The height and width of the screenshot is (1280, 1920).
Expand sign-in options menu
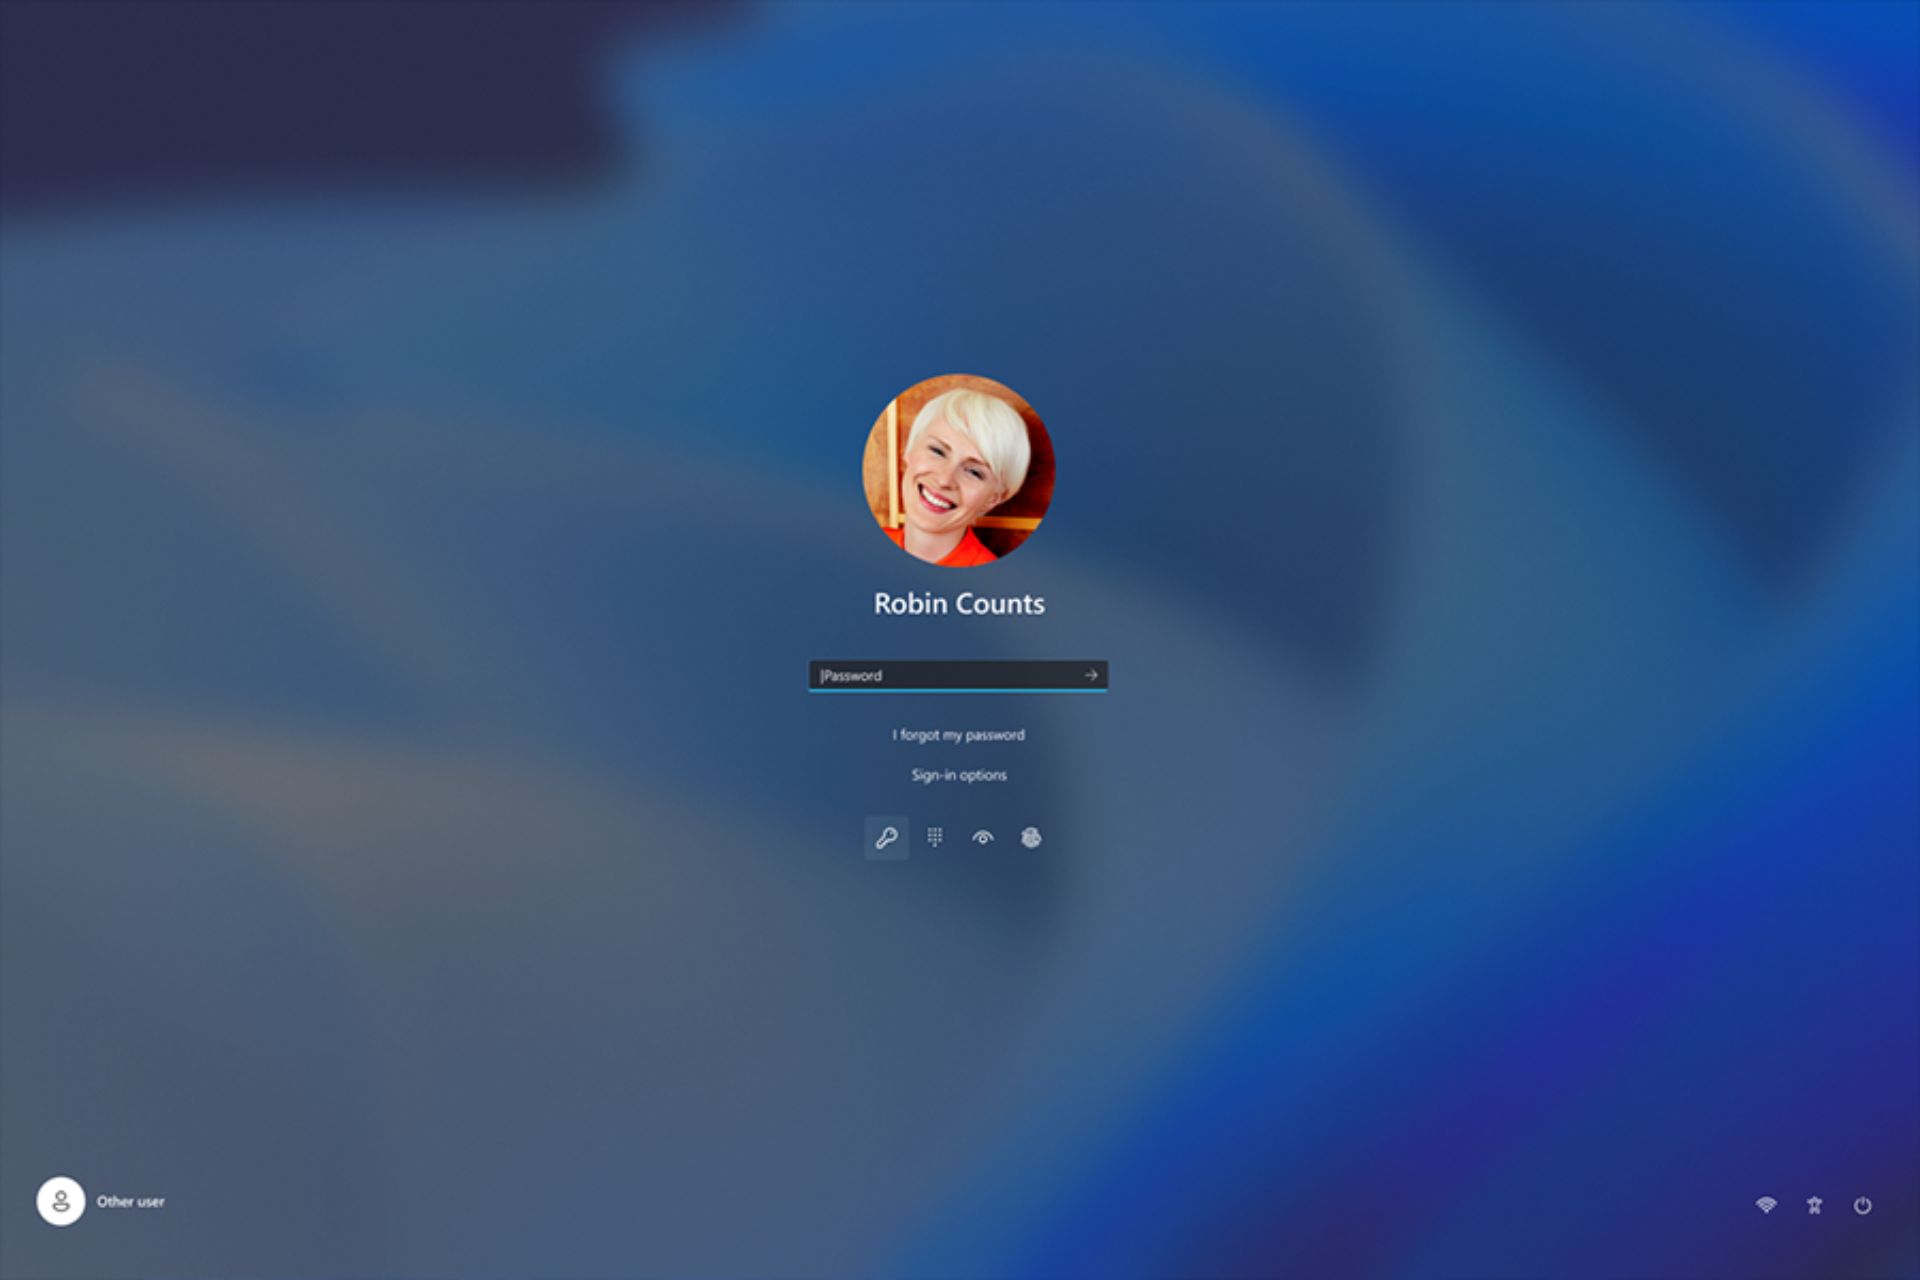[x=959, y=774]
